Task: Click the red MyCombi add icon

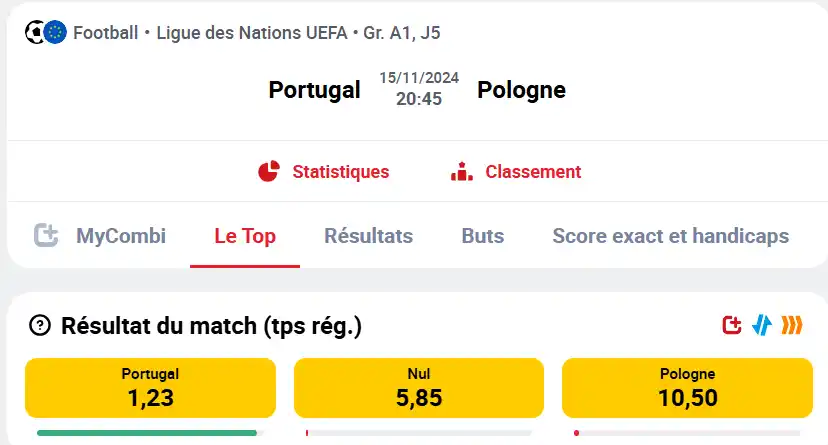Action: (731, 325)
